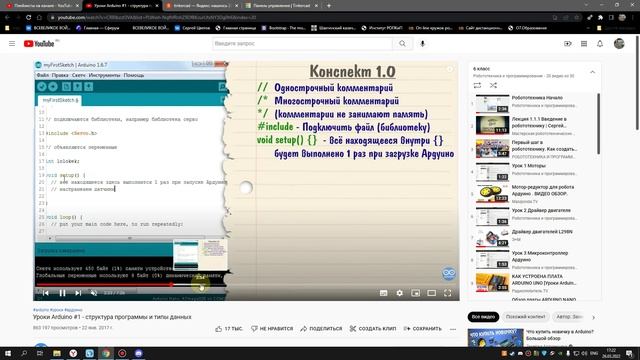Viewport: 640px width, 360px height.
Task: Go to YouTube home via logo
Action: point(39,44)
